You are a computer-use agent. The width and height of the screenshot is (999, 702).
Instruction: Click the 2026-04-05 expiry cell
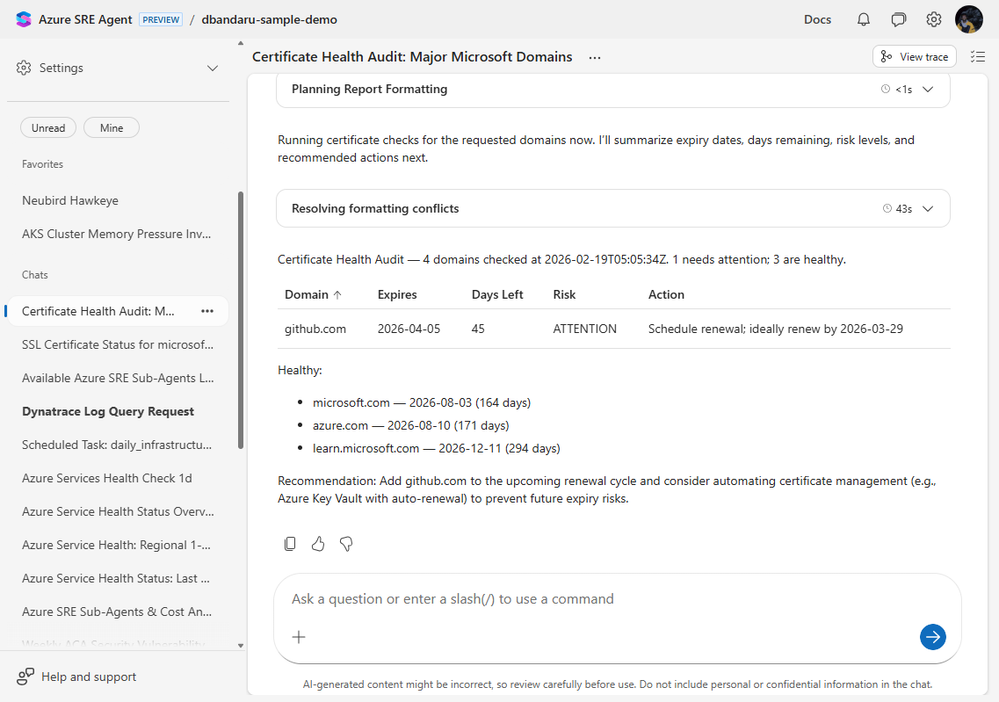[408, 329]
